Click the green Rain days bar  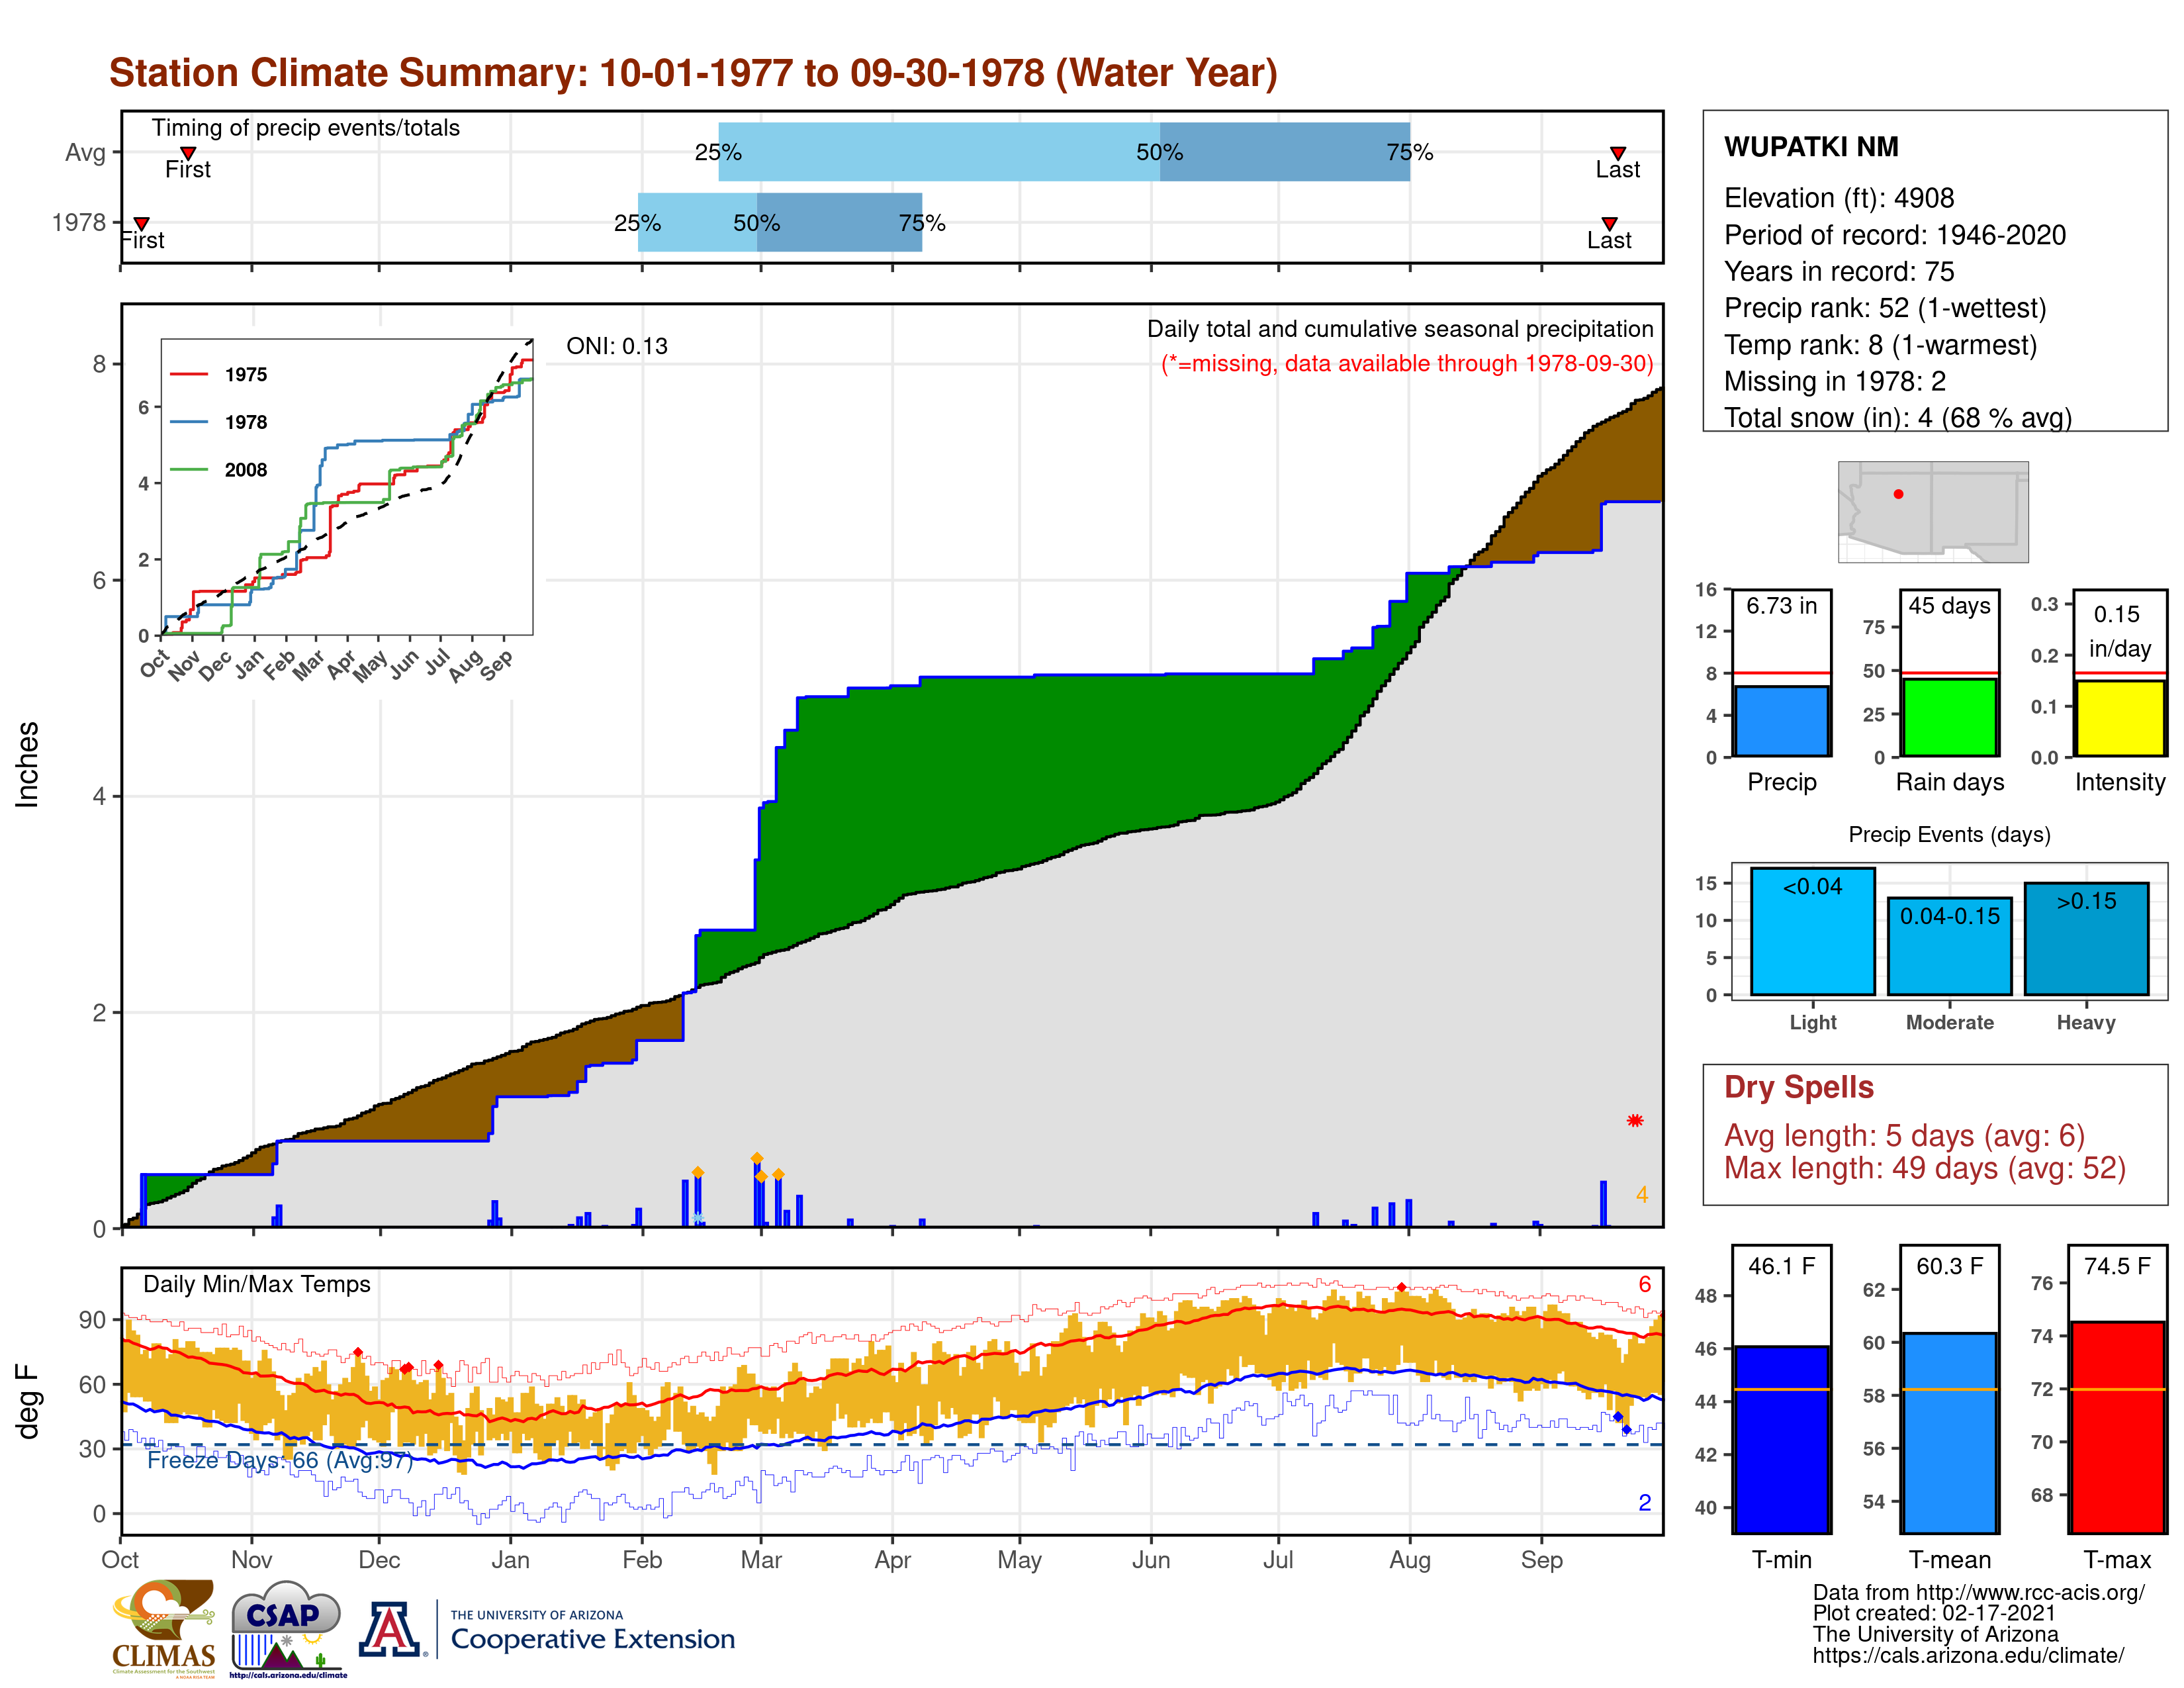click(1950, 717)
